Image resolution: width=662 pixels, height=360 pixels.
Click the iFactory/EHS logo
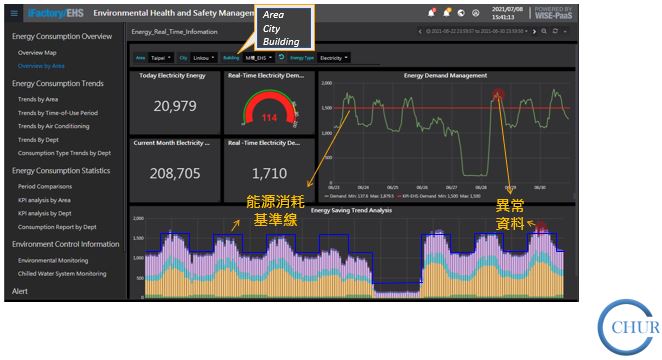[x=56, y=13]
